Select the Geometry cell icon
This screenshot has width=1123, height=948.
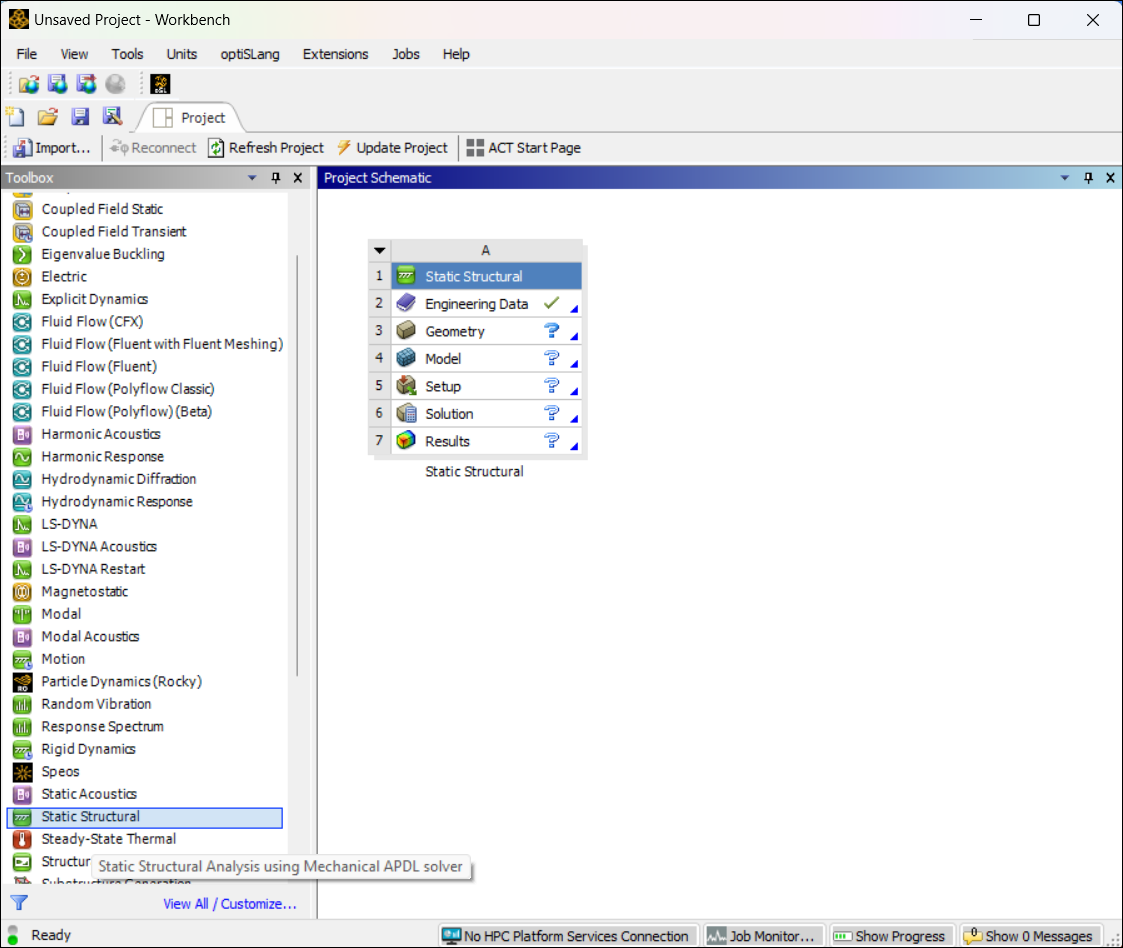[406, 331]
